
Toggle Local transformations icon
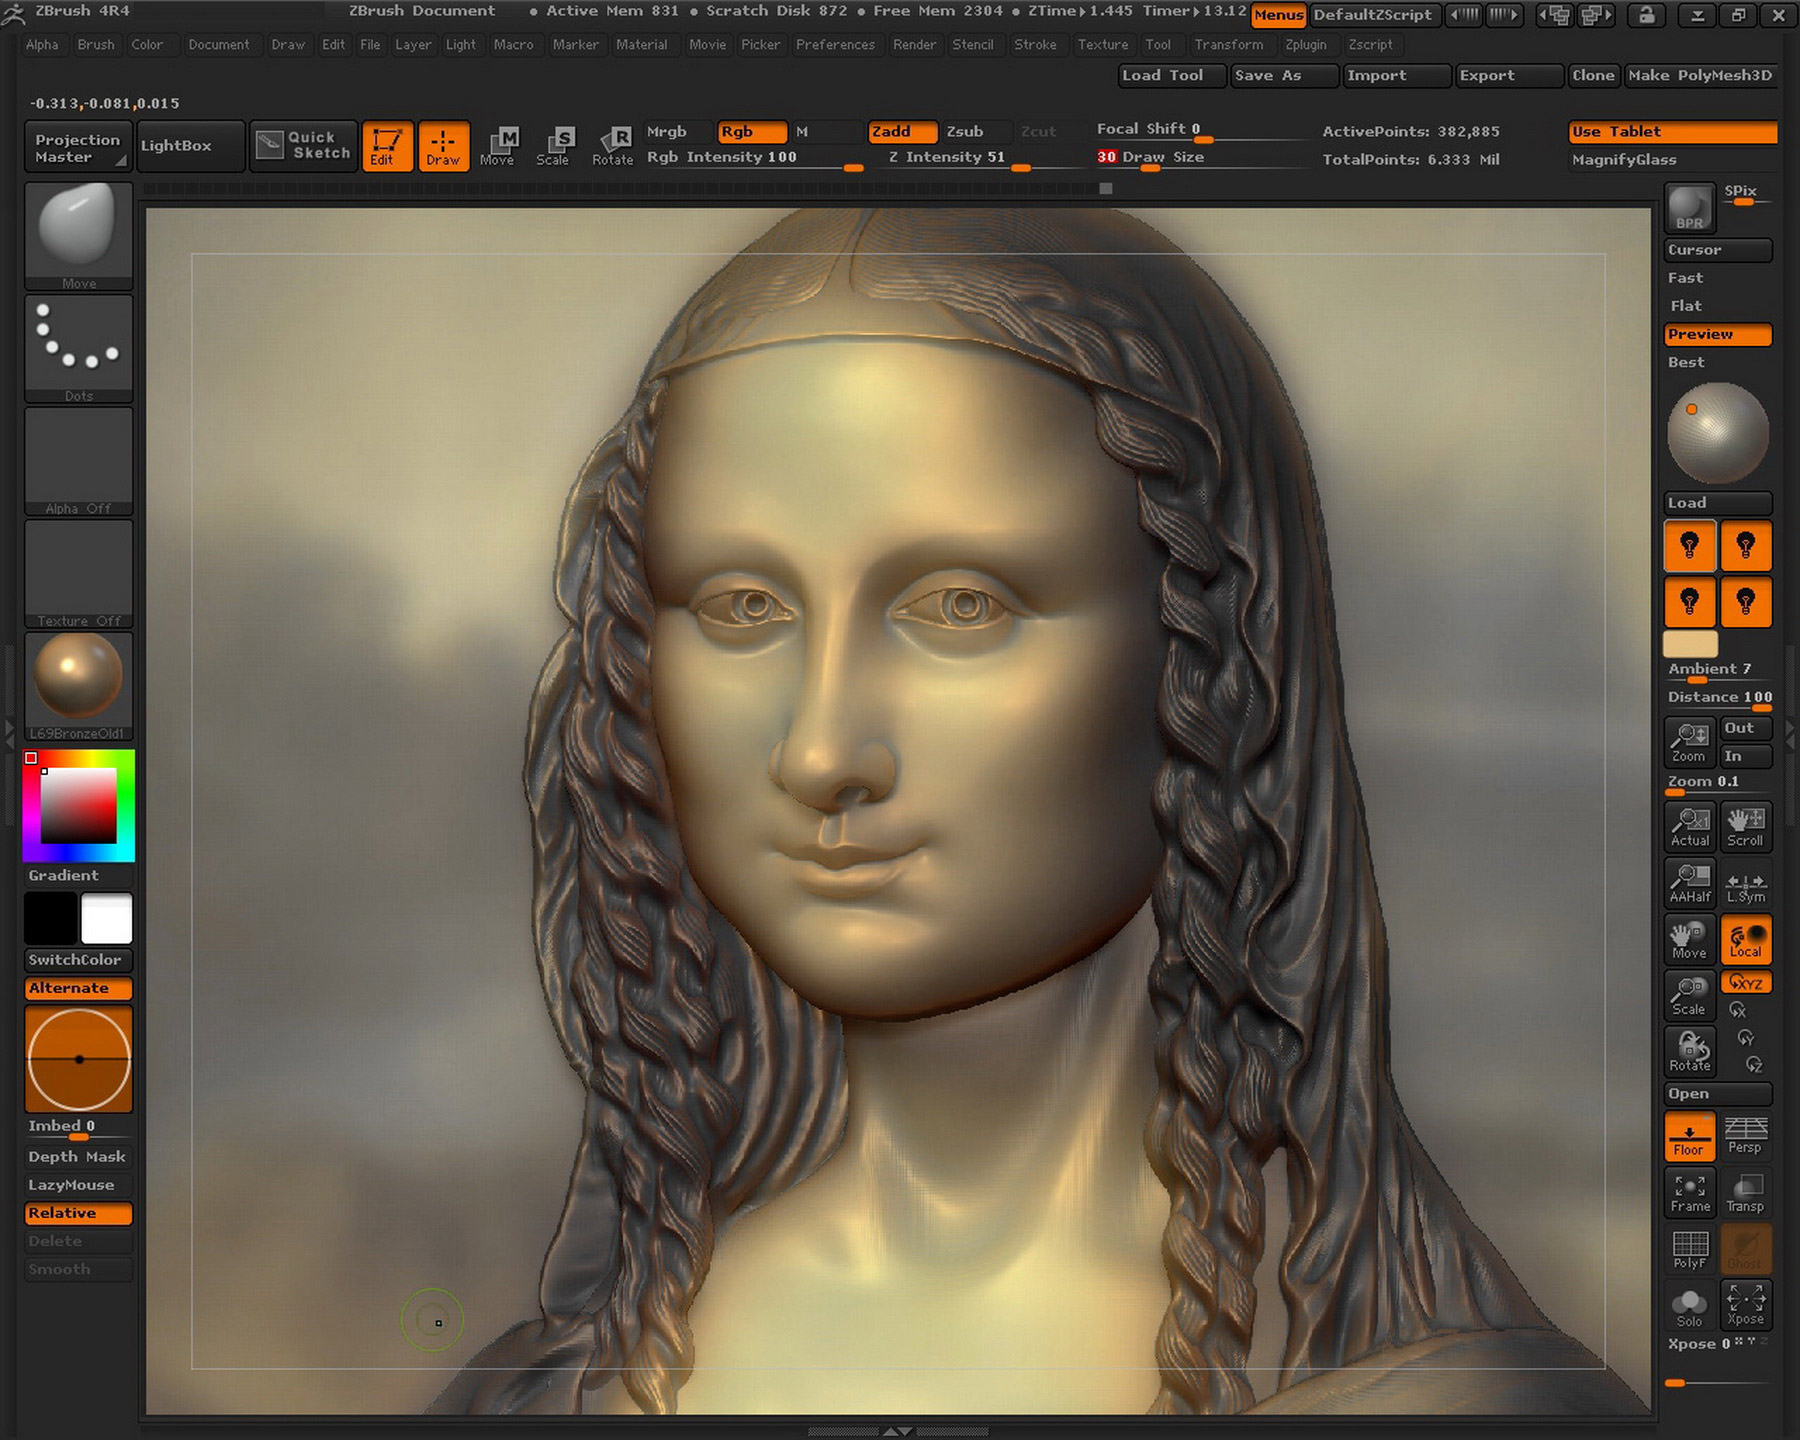(1746, 939)
